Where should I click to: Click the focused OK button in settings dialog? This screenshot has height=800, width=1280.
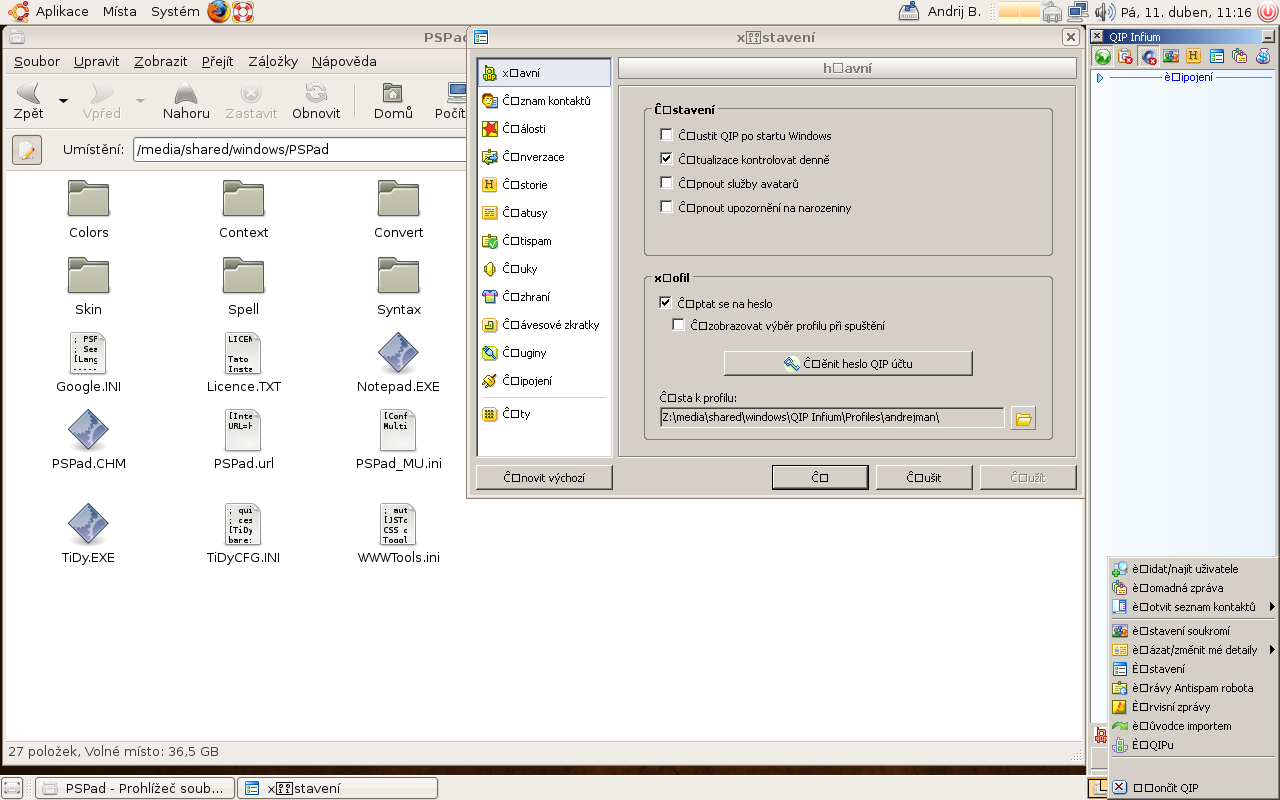(x=820, y=477)
